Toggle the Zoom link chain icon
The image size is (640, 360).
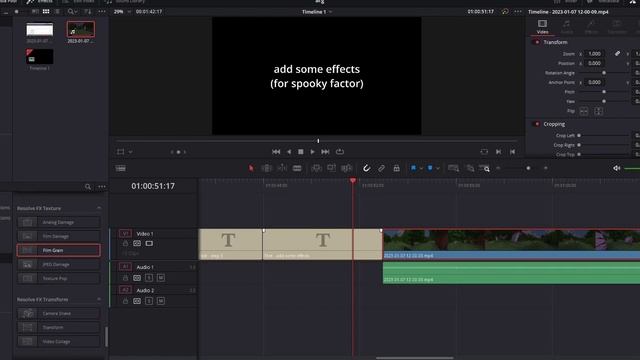pos(618,54)
